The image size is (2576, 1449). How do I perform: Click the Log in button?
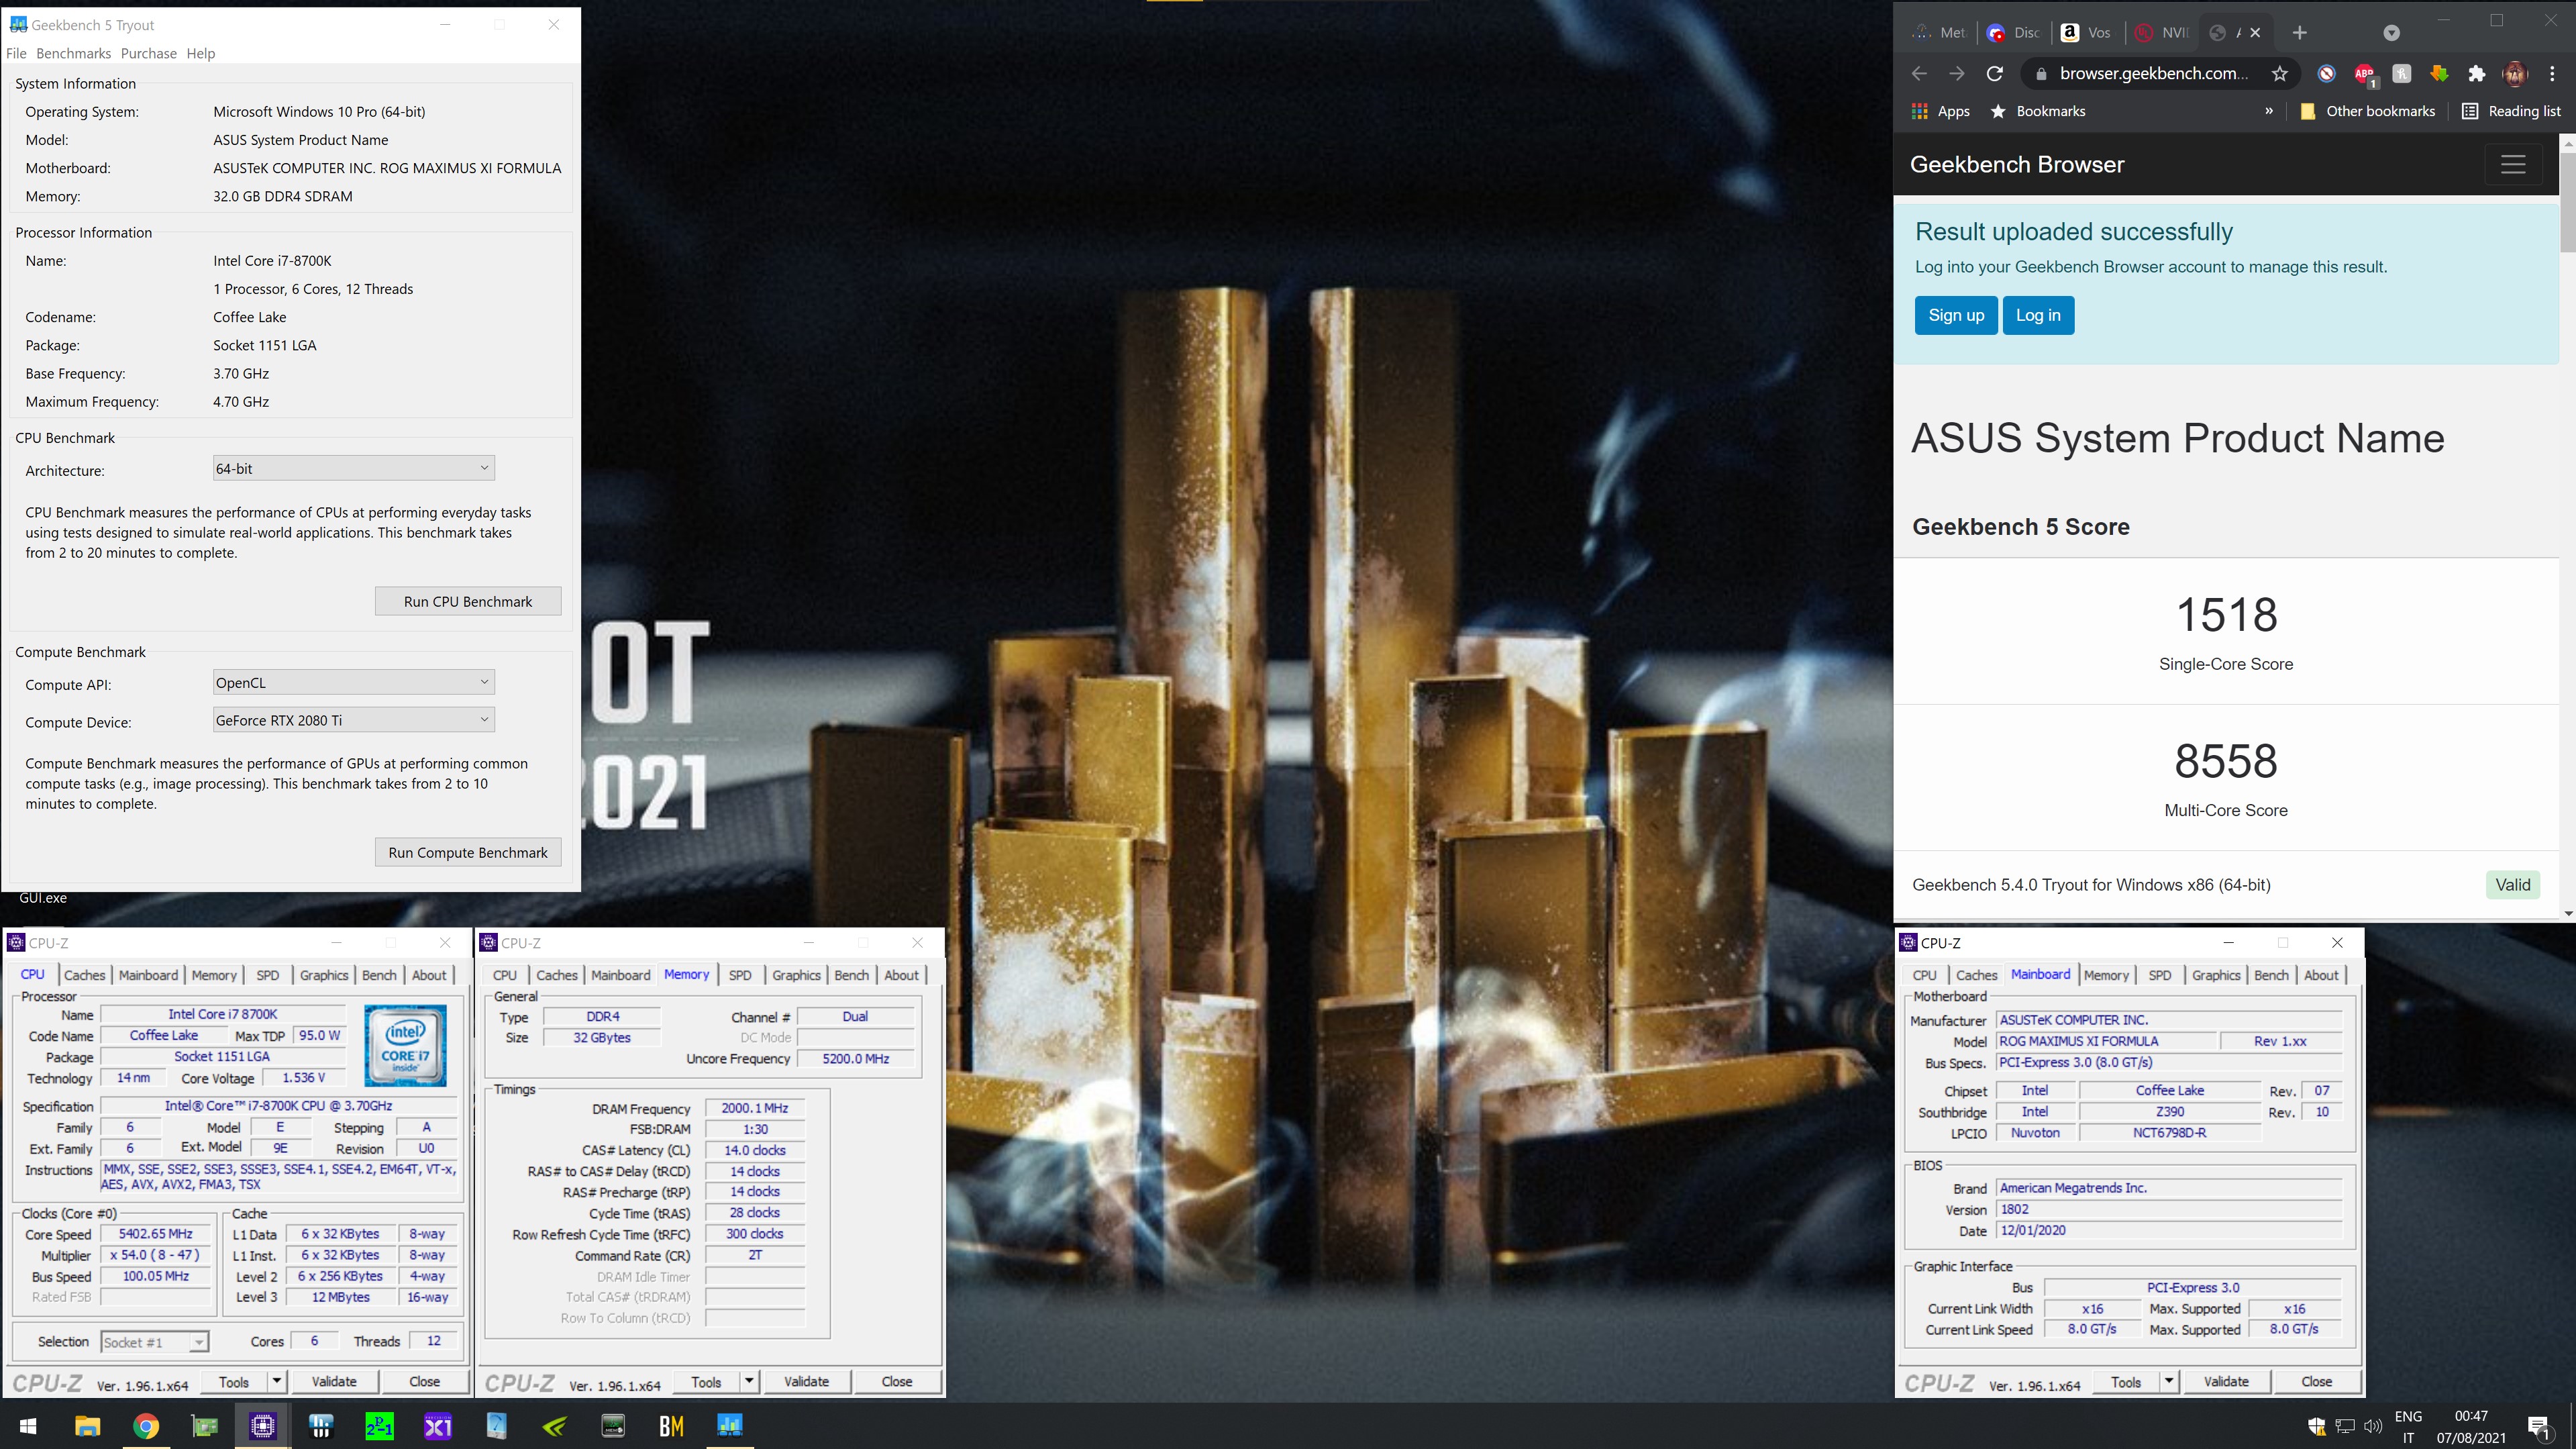click(2038, 315)
